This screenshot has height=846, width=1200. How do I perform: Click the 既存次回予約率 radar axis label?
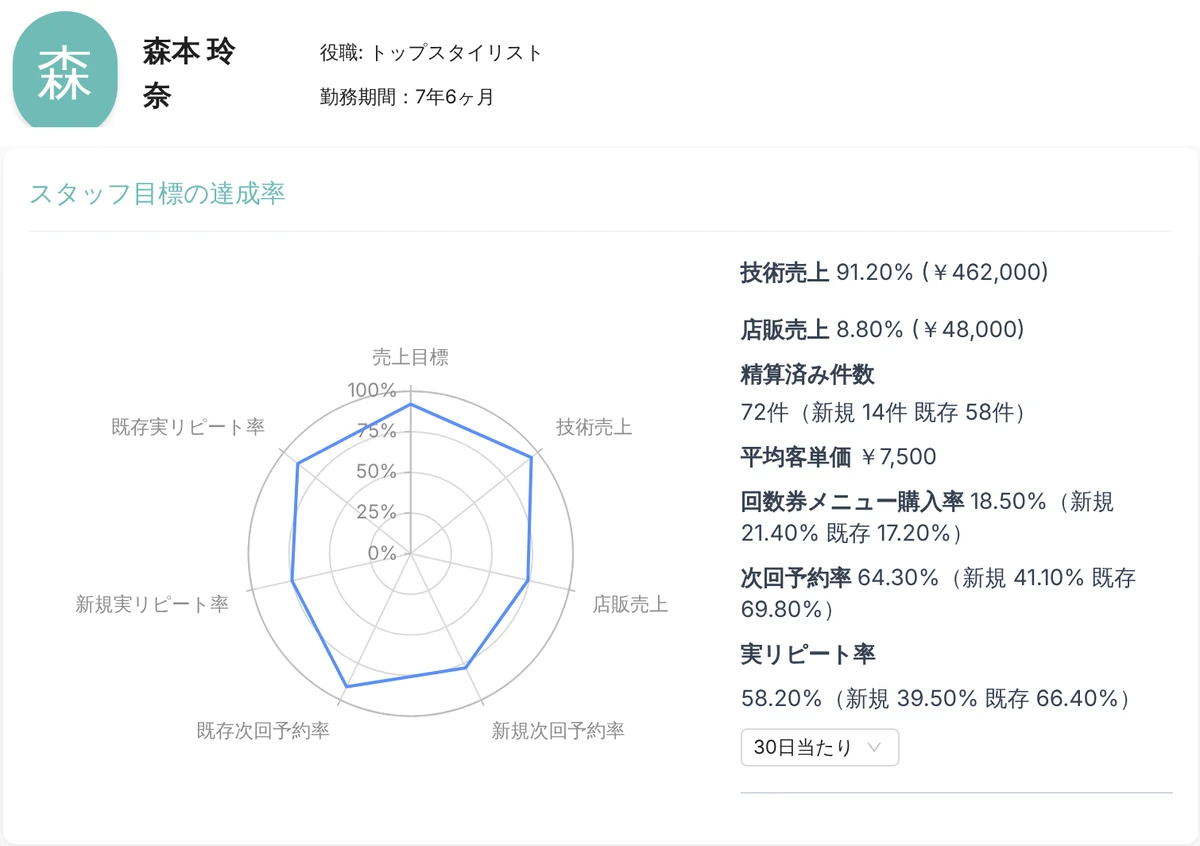coord(263,730)
